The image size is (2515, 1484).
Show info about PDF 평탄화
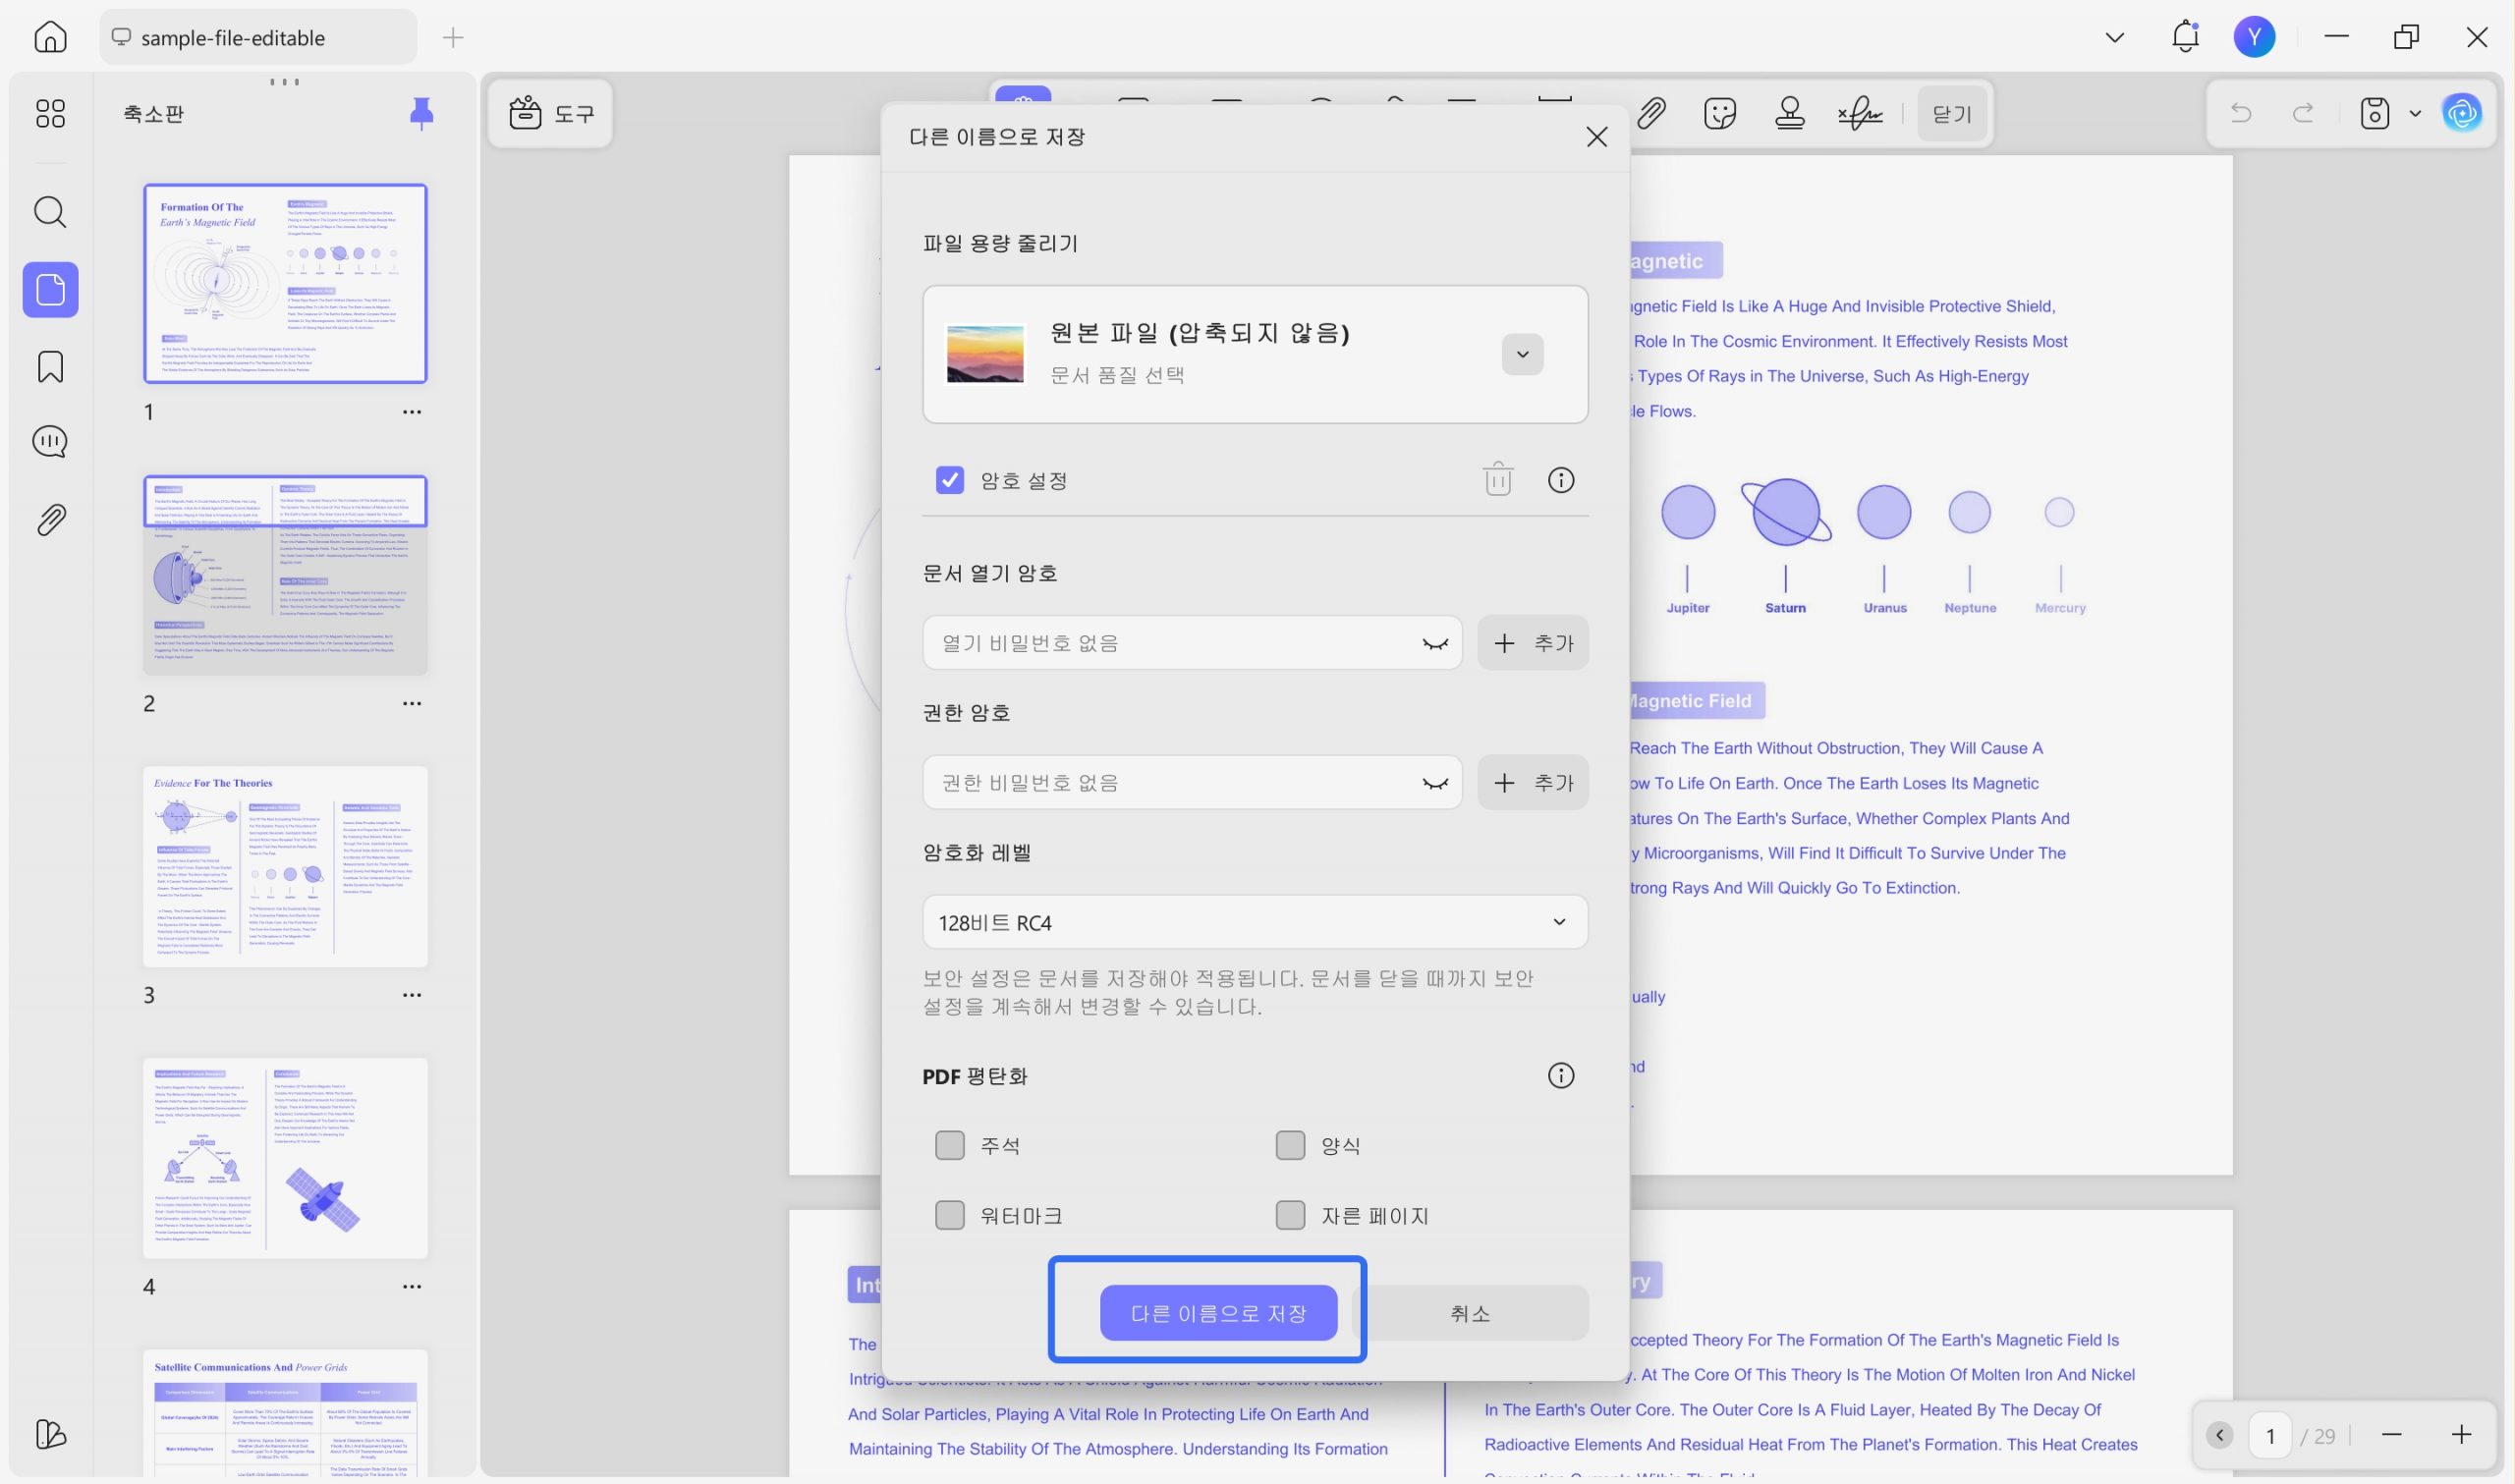1560,1075
